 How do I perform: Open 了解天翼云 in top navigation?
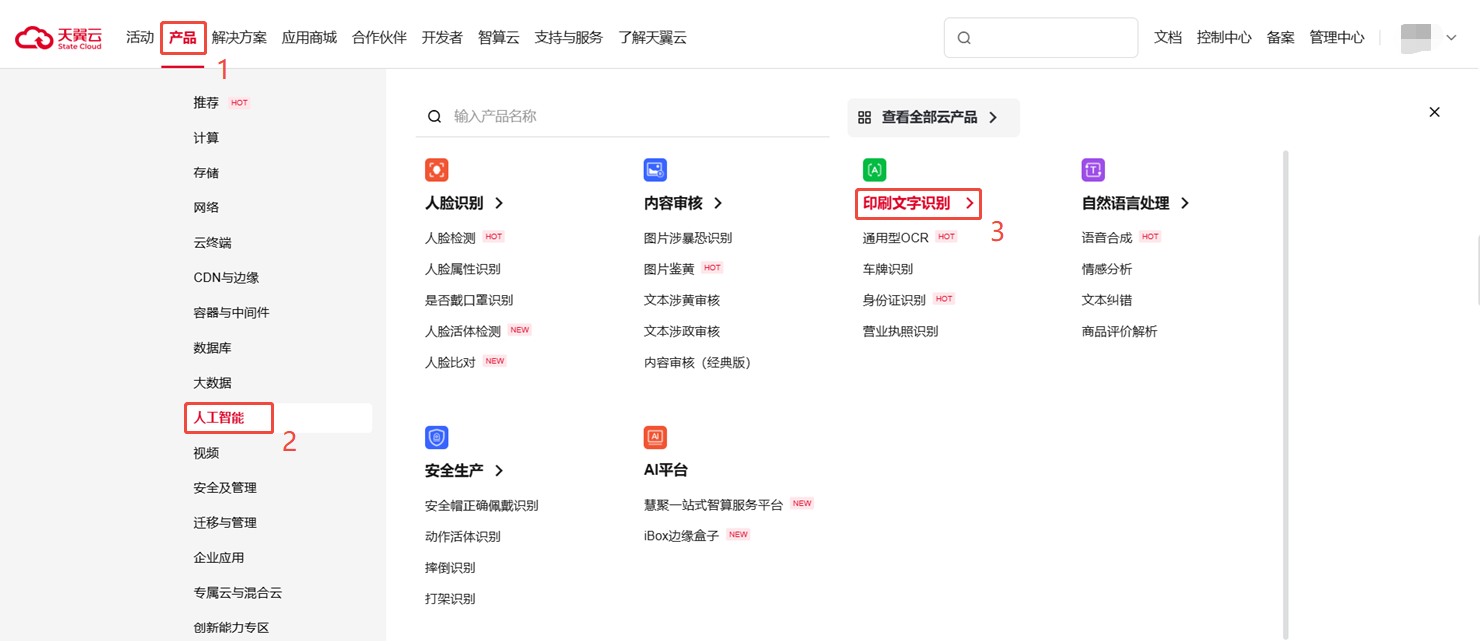(x=652, y=38)
